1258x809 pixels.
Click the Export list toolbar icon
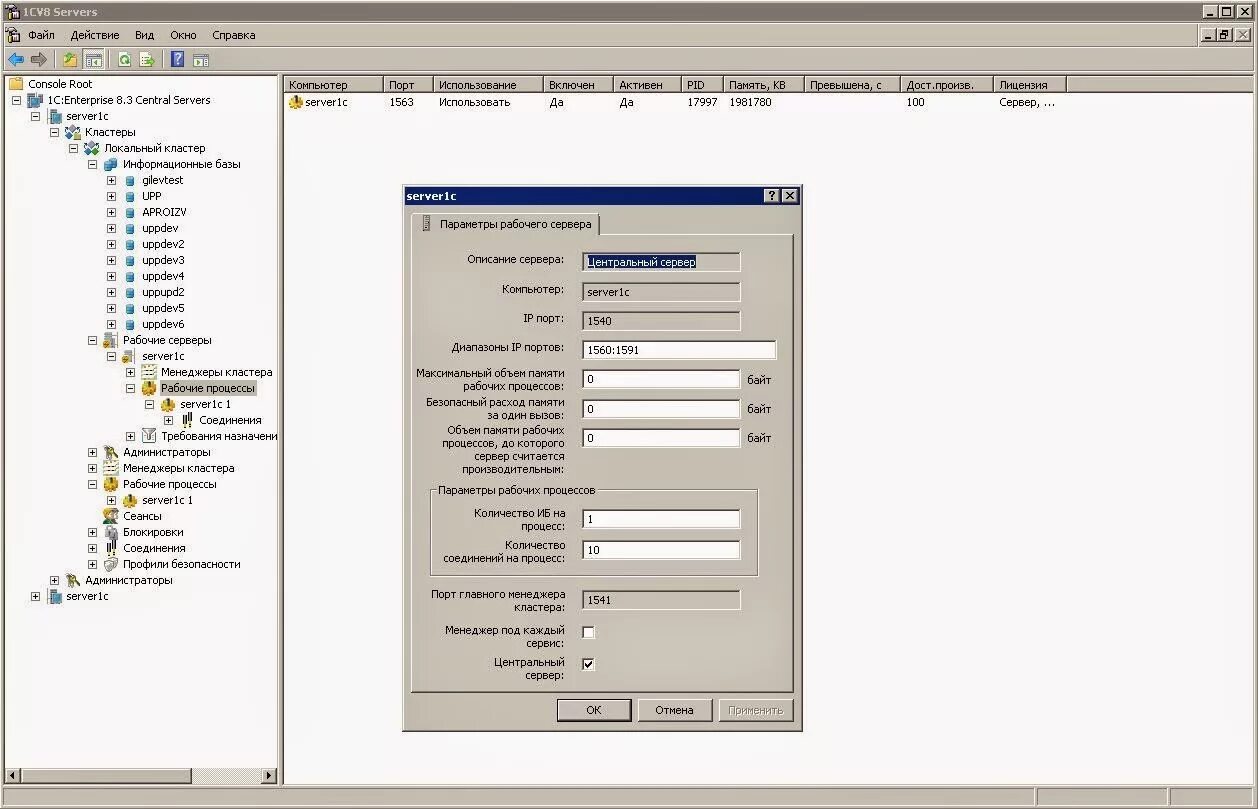click(146, 60)
